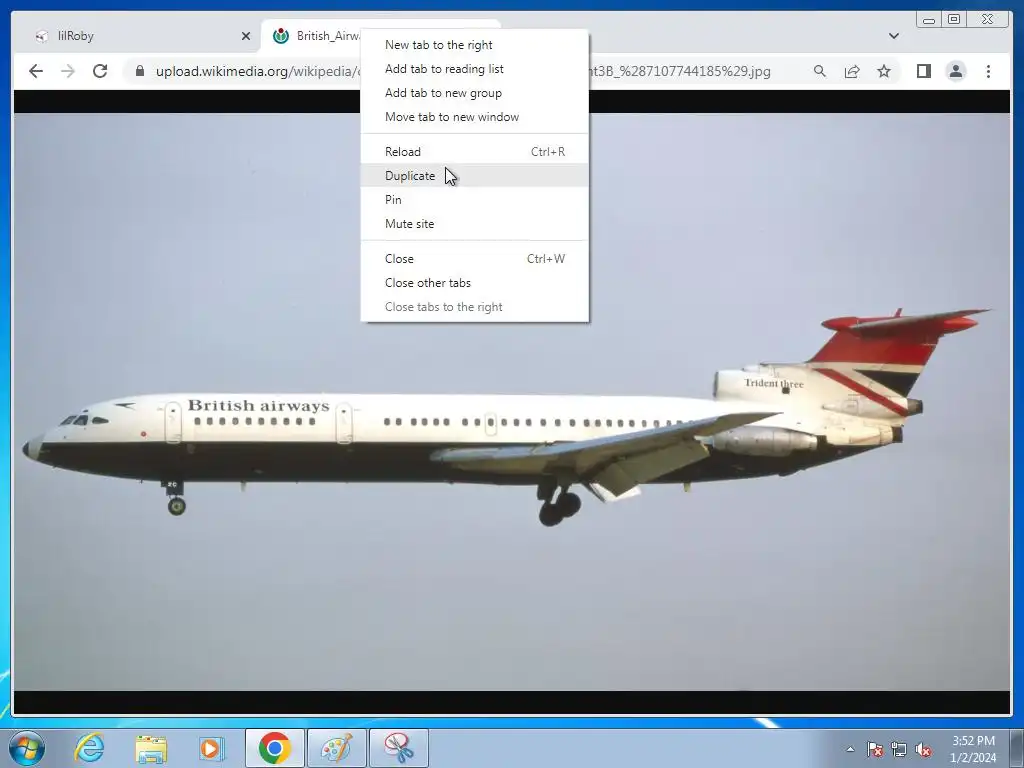Open the Windows Start button
The image size is (1024, 768).
27,748
